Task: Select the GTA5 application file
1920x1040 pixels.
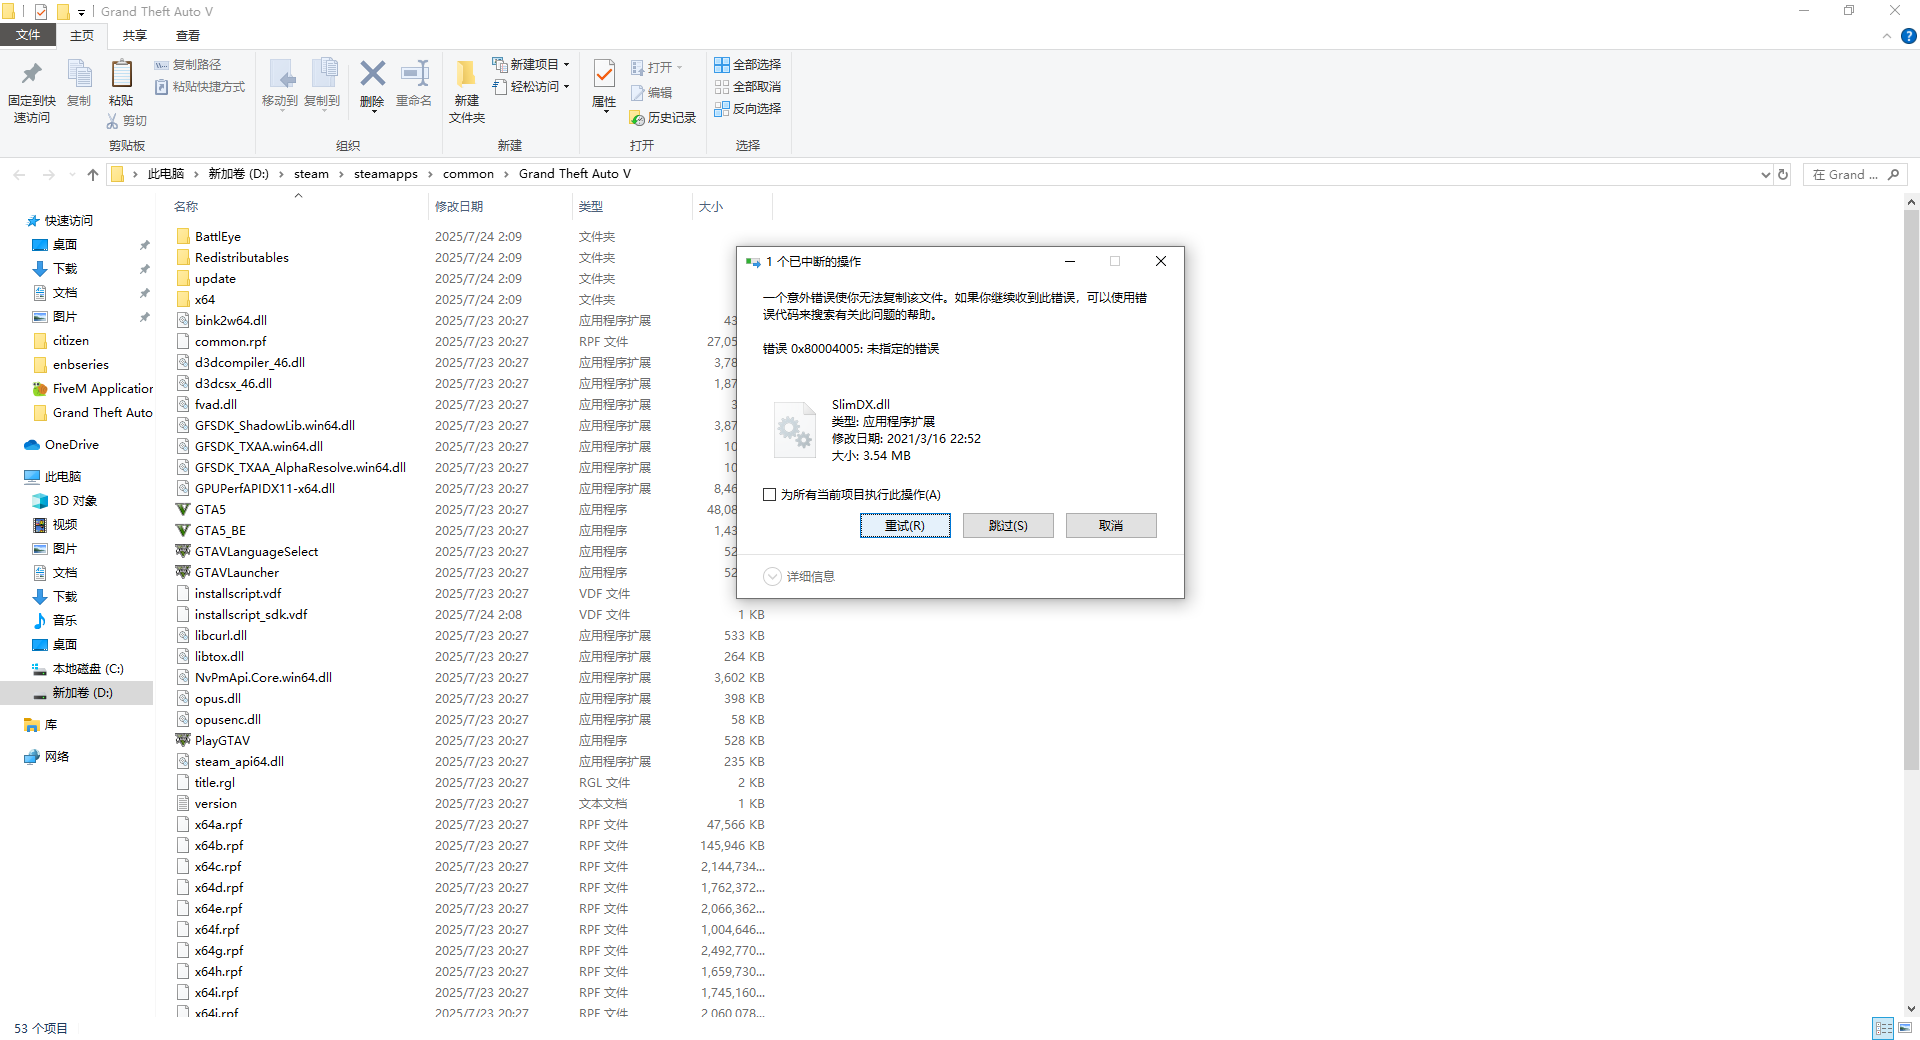Action: click(210, 510)
